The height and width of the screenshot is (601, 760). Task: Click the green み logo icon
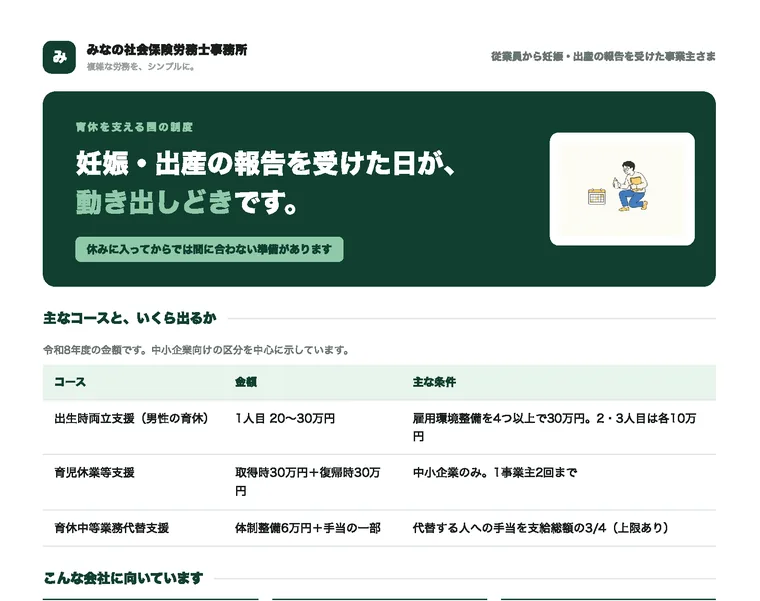tap(59, 57)
